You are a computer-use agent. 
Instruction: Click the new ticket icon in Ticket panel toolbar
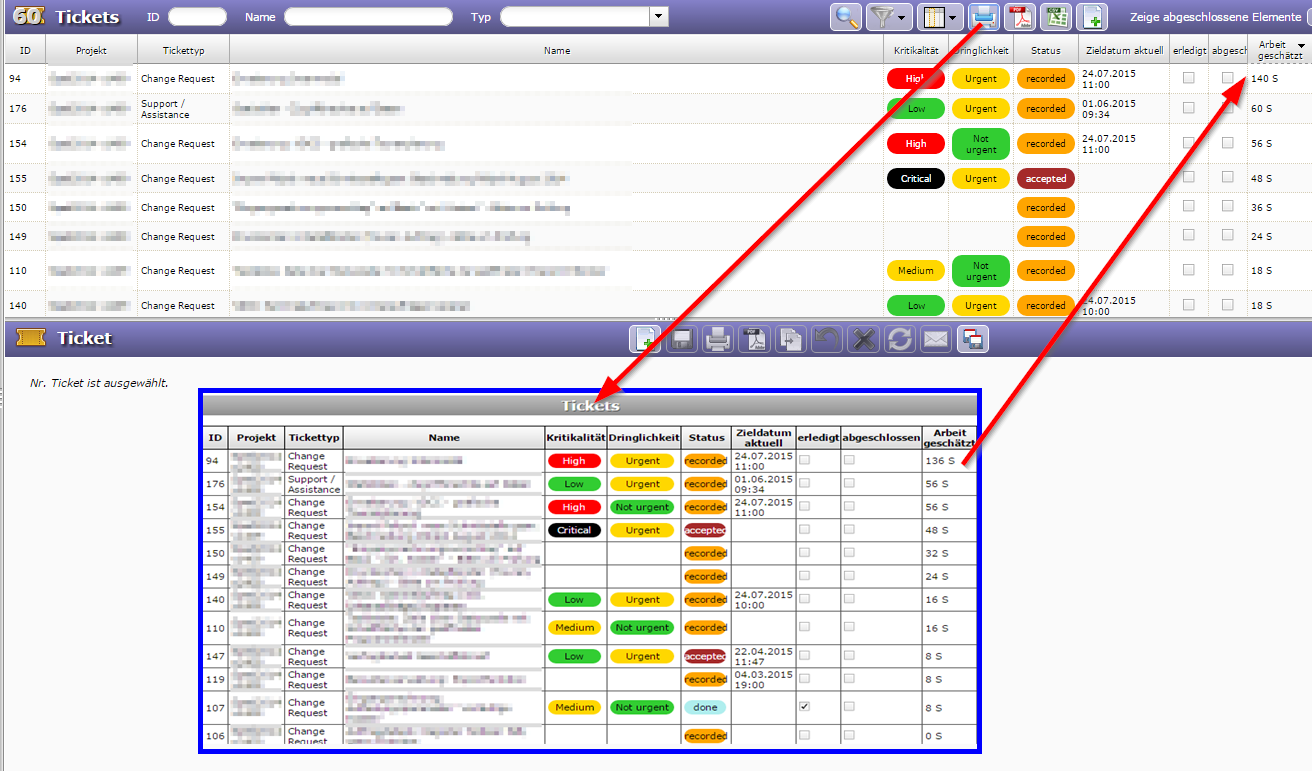click(644, 339)
